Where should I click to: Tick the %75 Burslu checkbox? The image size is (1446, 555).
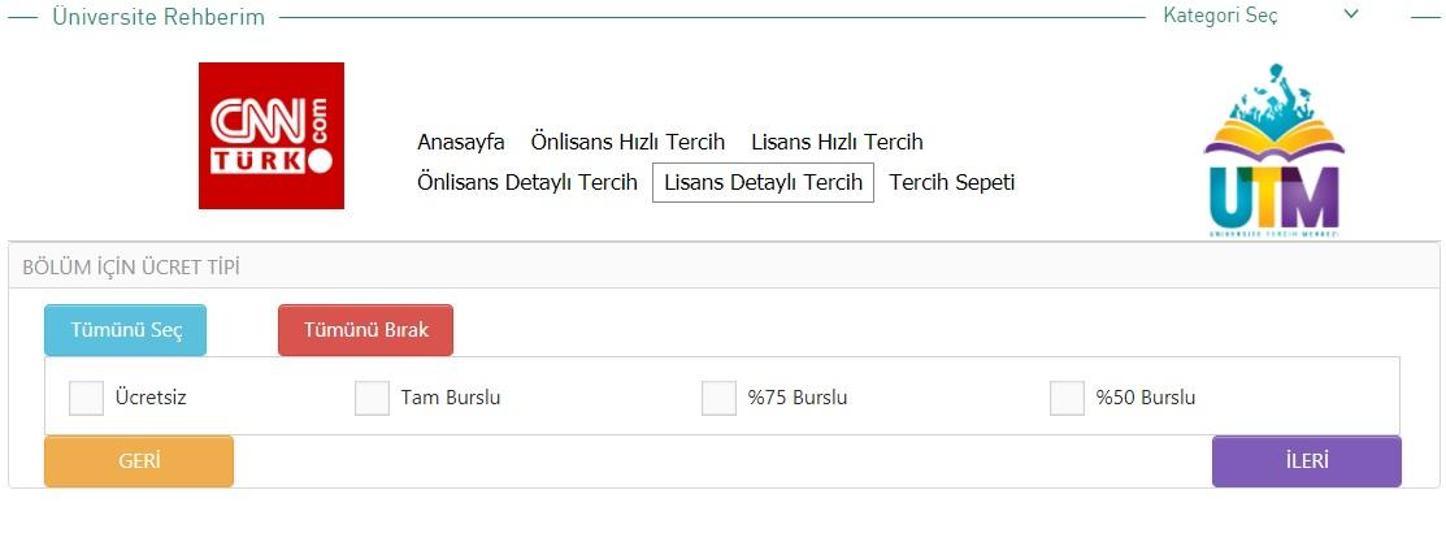pos(719,398)
